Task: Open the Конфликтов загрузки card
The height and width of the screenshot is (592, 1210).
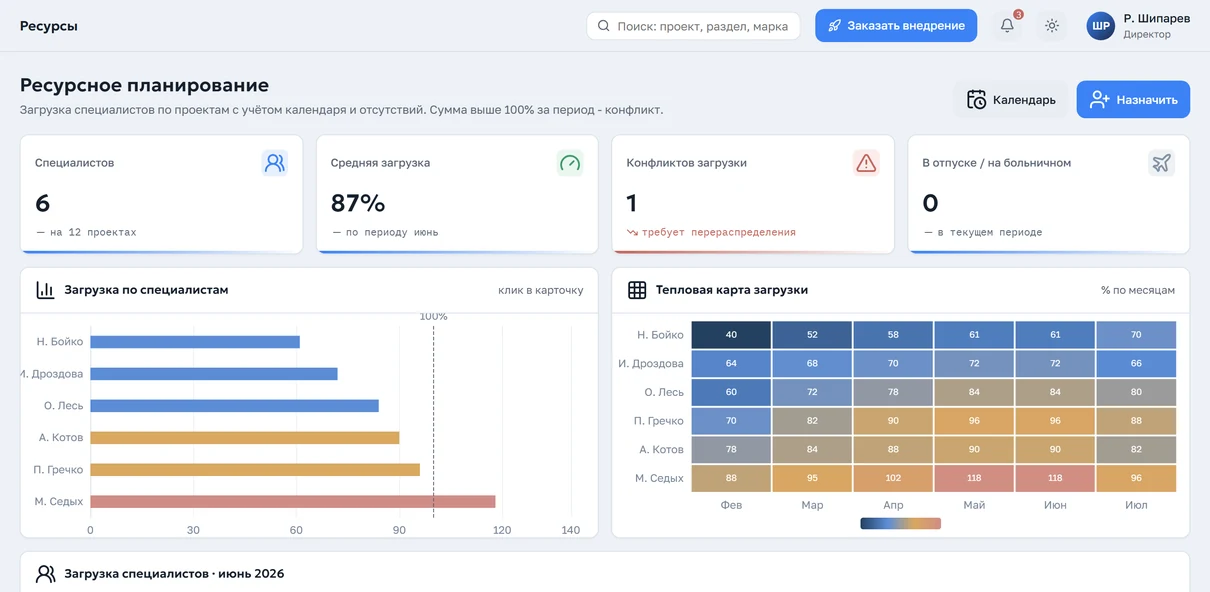Action: click(751, 194)
